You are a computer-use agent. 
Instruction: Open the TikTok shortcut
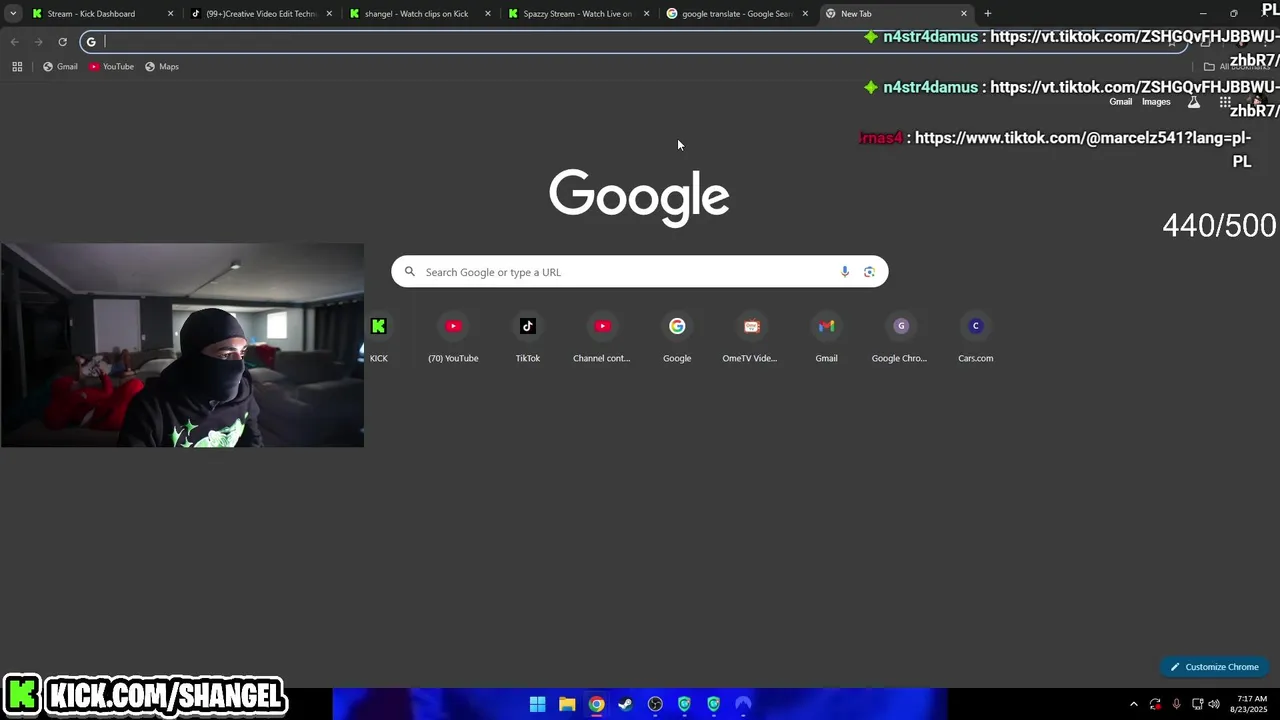point(528,337)
